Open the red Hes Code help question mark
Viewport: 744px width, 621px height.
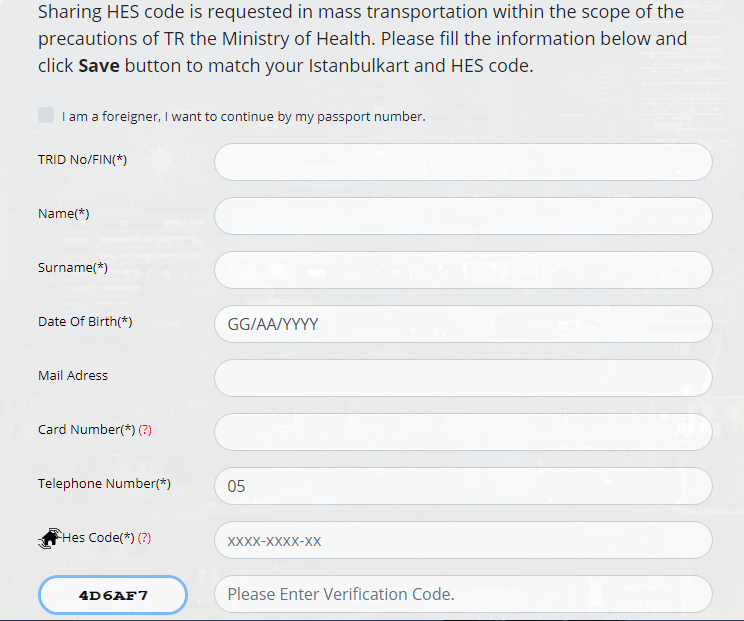[x=144, y=538]
